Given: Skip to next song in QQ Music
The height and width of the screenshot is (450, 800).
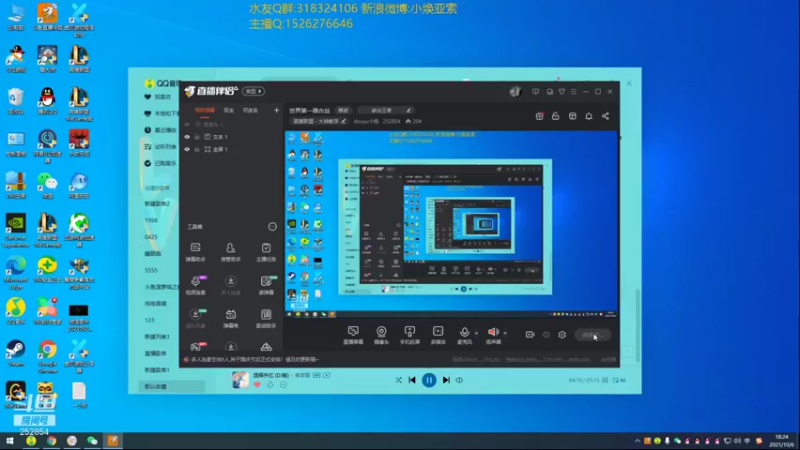Looking at the screenshot, I should (x=446, y=380).
